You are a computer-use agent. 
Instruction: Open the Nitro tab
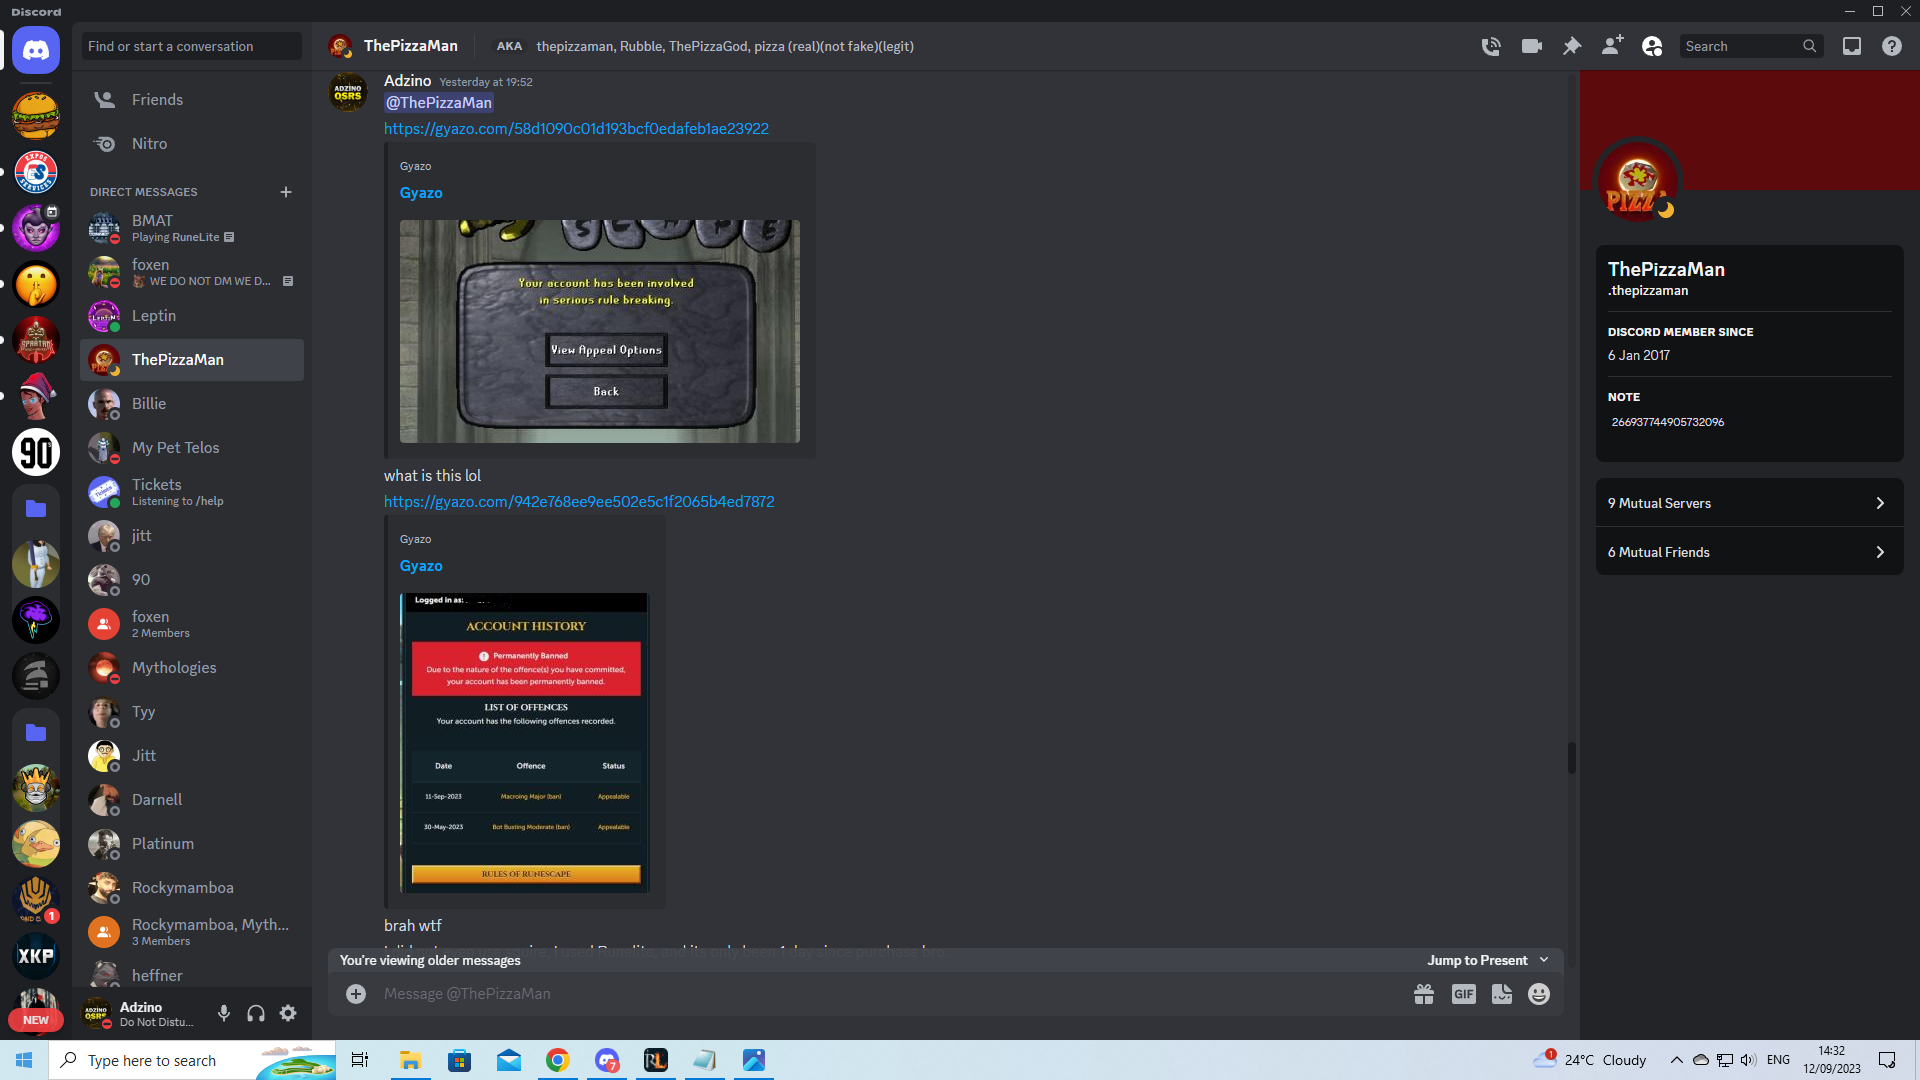tap(149, 144)
